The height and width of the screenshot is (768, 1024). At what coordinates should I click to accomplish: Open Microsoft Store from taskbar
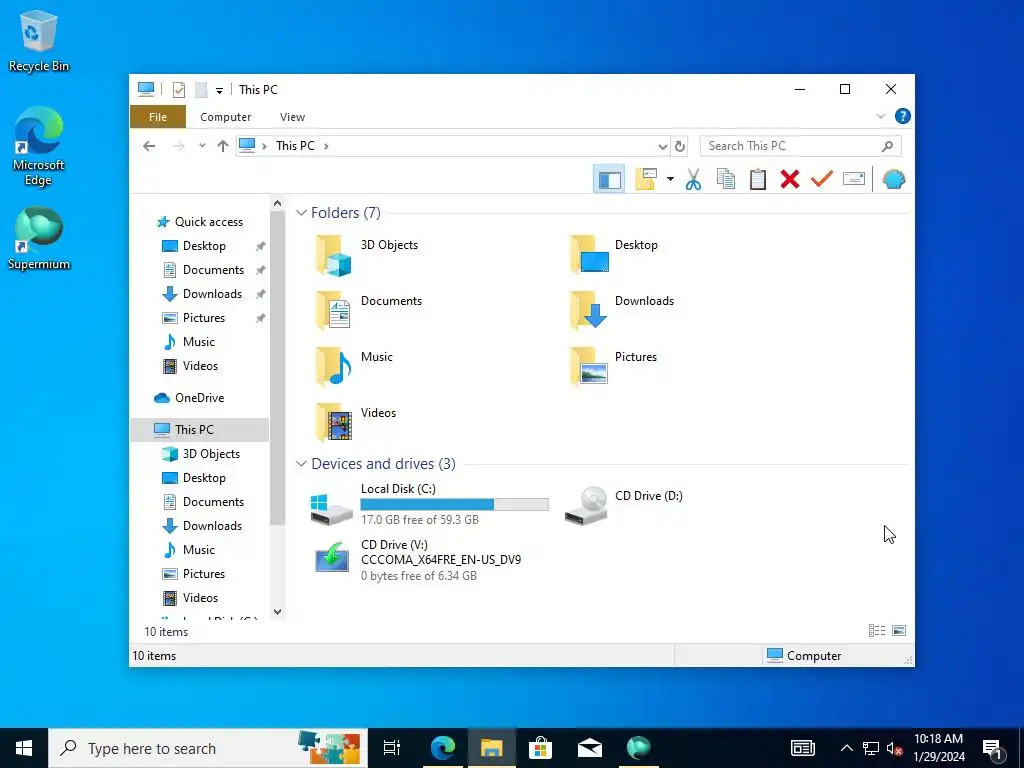pyautogui.click(x=541, y=748)
